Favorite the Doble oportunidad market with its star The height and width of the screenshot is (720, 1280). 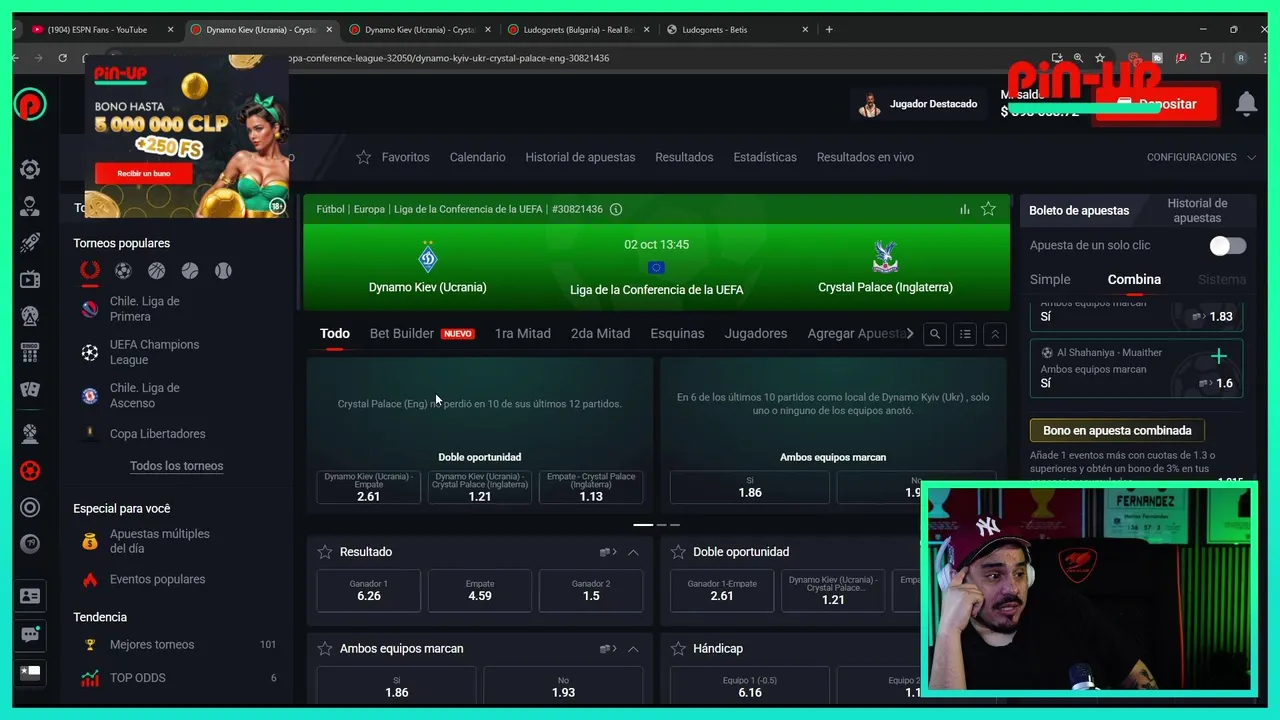678,552
